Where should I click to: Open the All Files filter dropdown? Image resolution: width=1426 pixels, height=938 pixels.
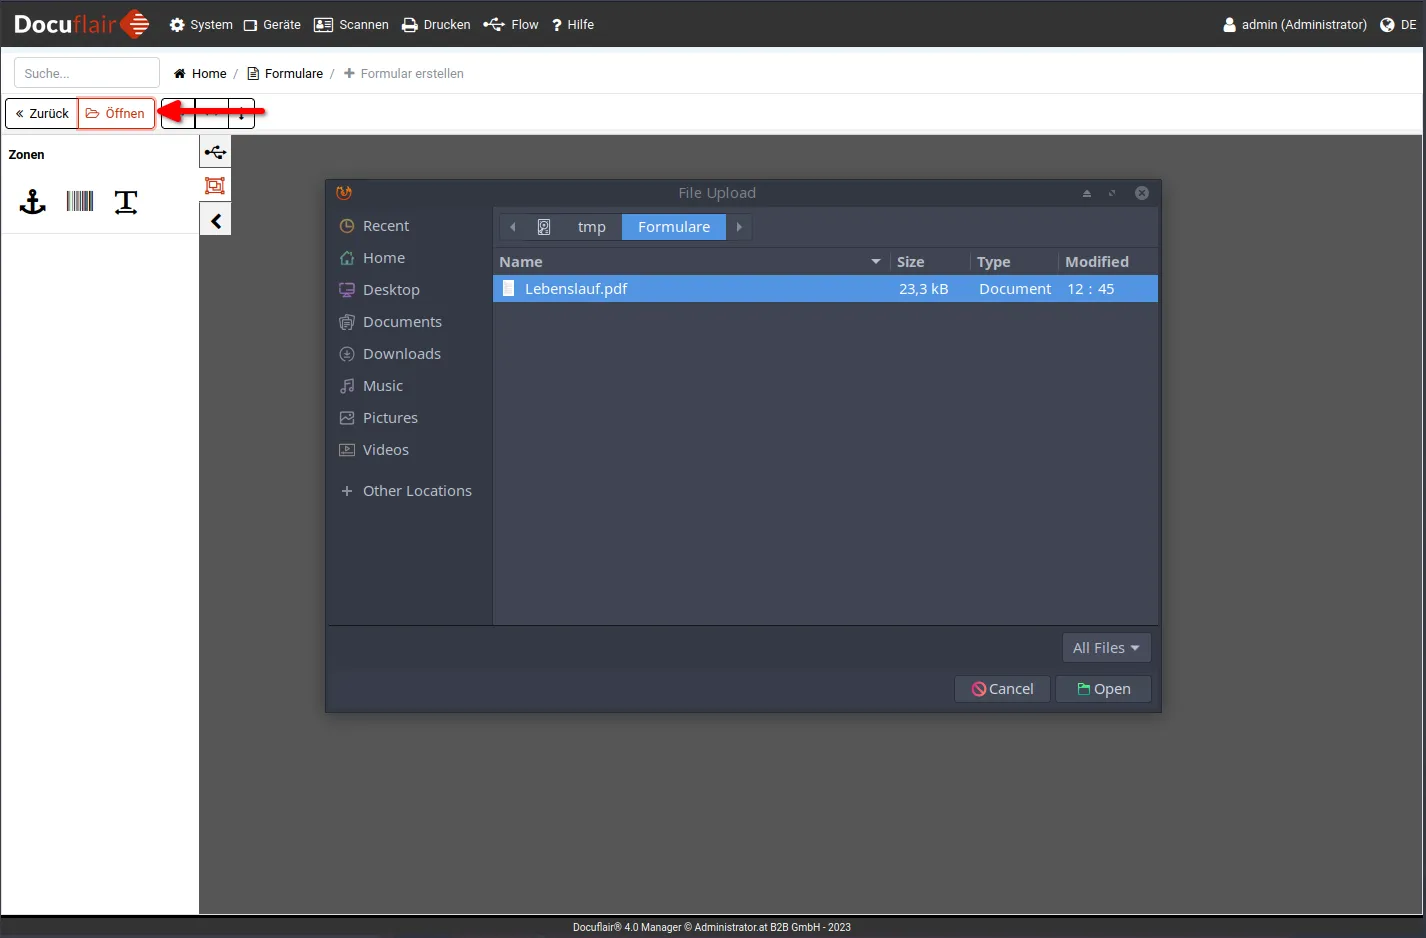[x=1106, y=648]
